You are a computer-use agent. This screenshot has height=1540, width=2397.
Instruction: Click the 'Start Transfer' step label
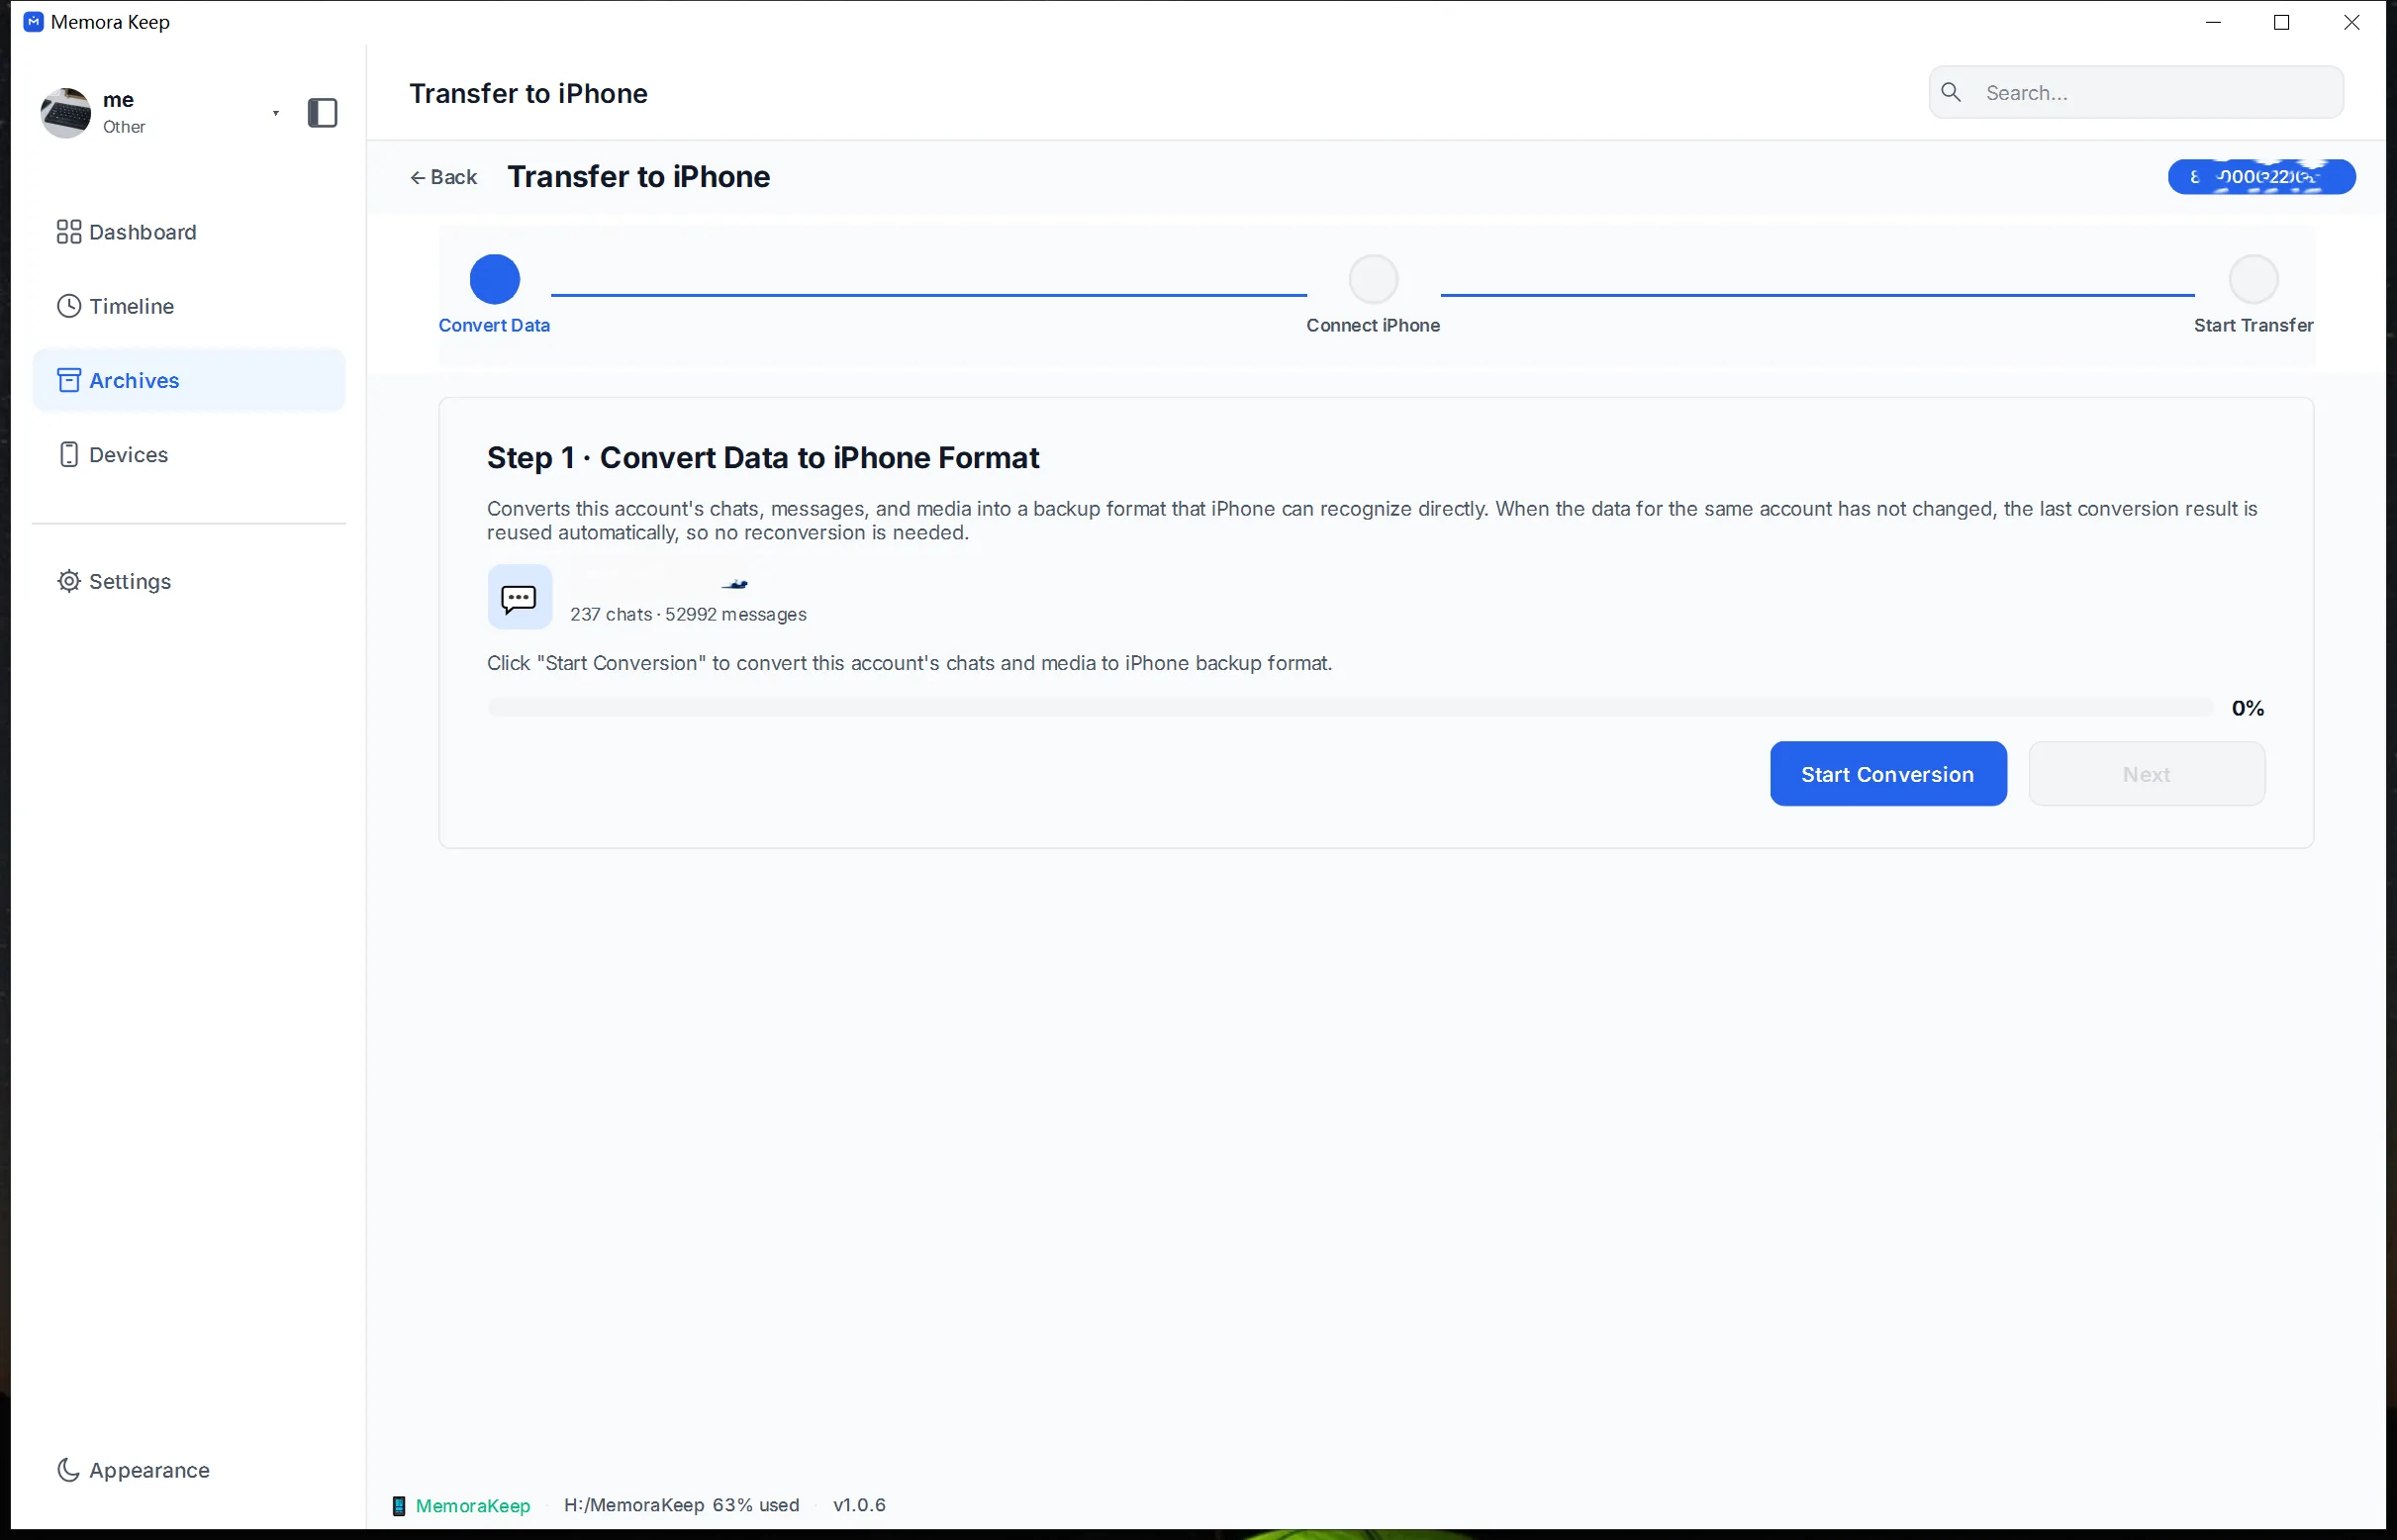(2253, 325)
